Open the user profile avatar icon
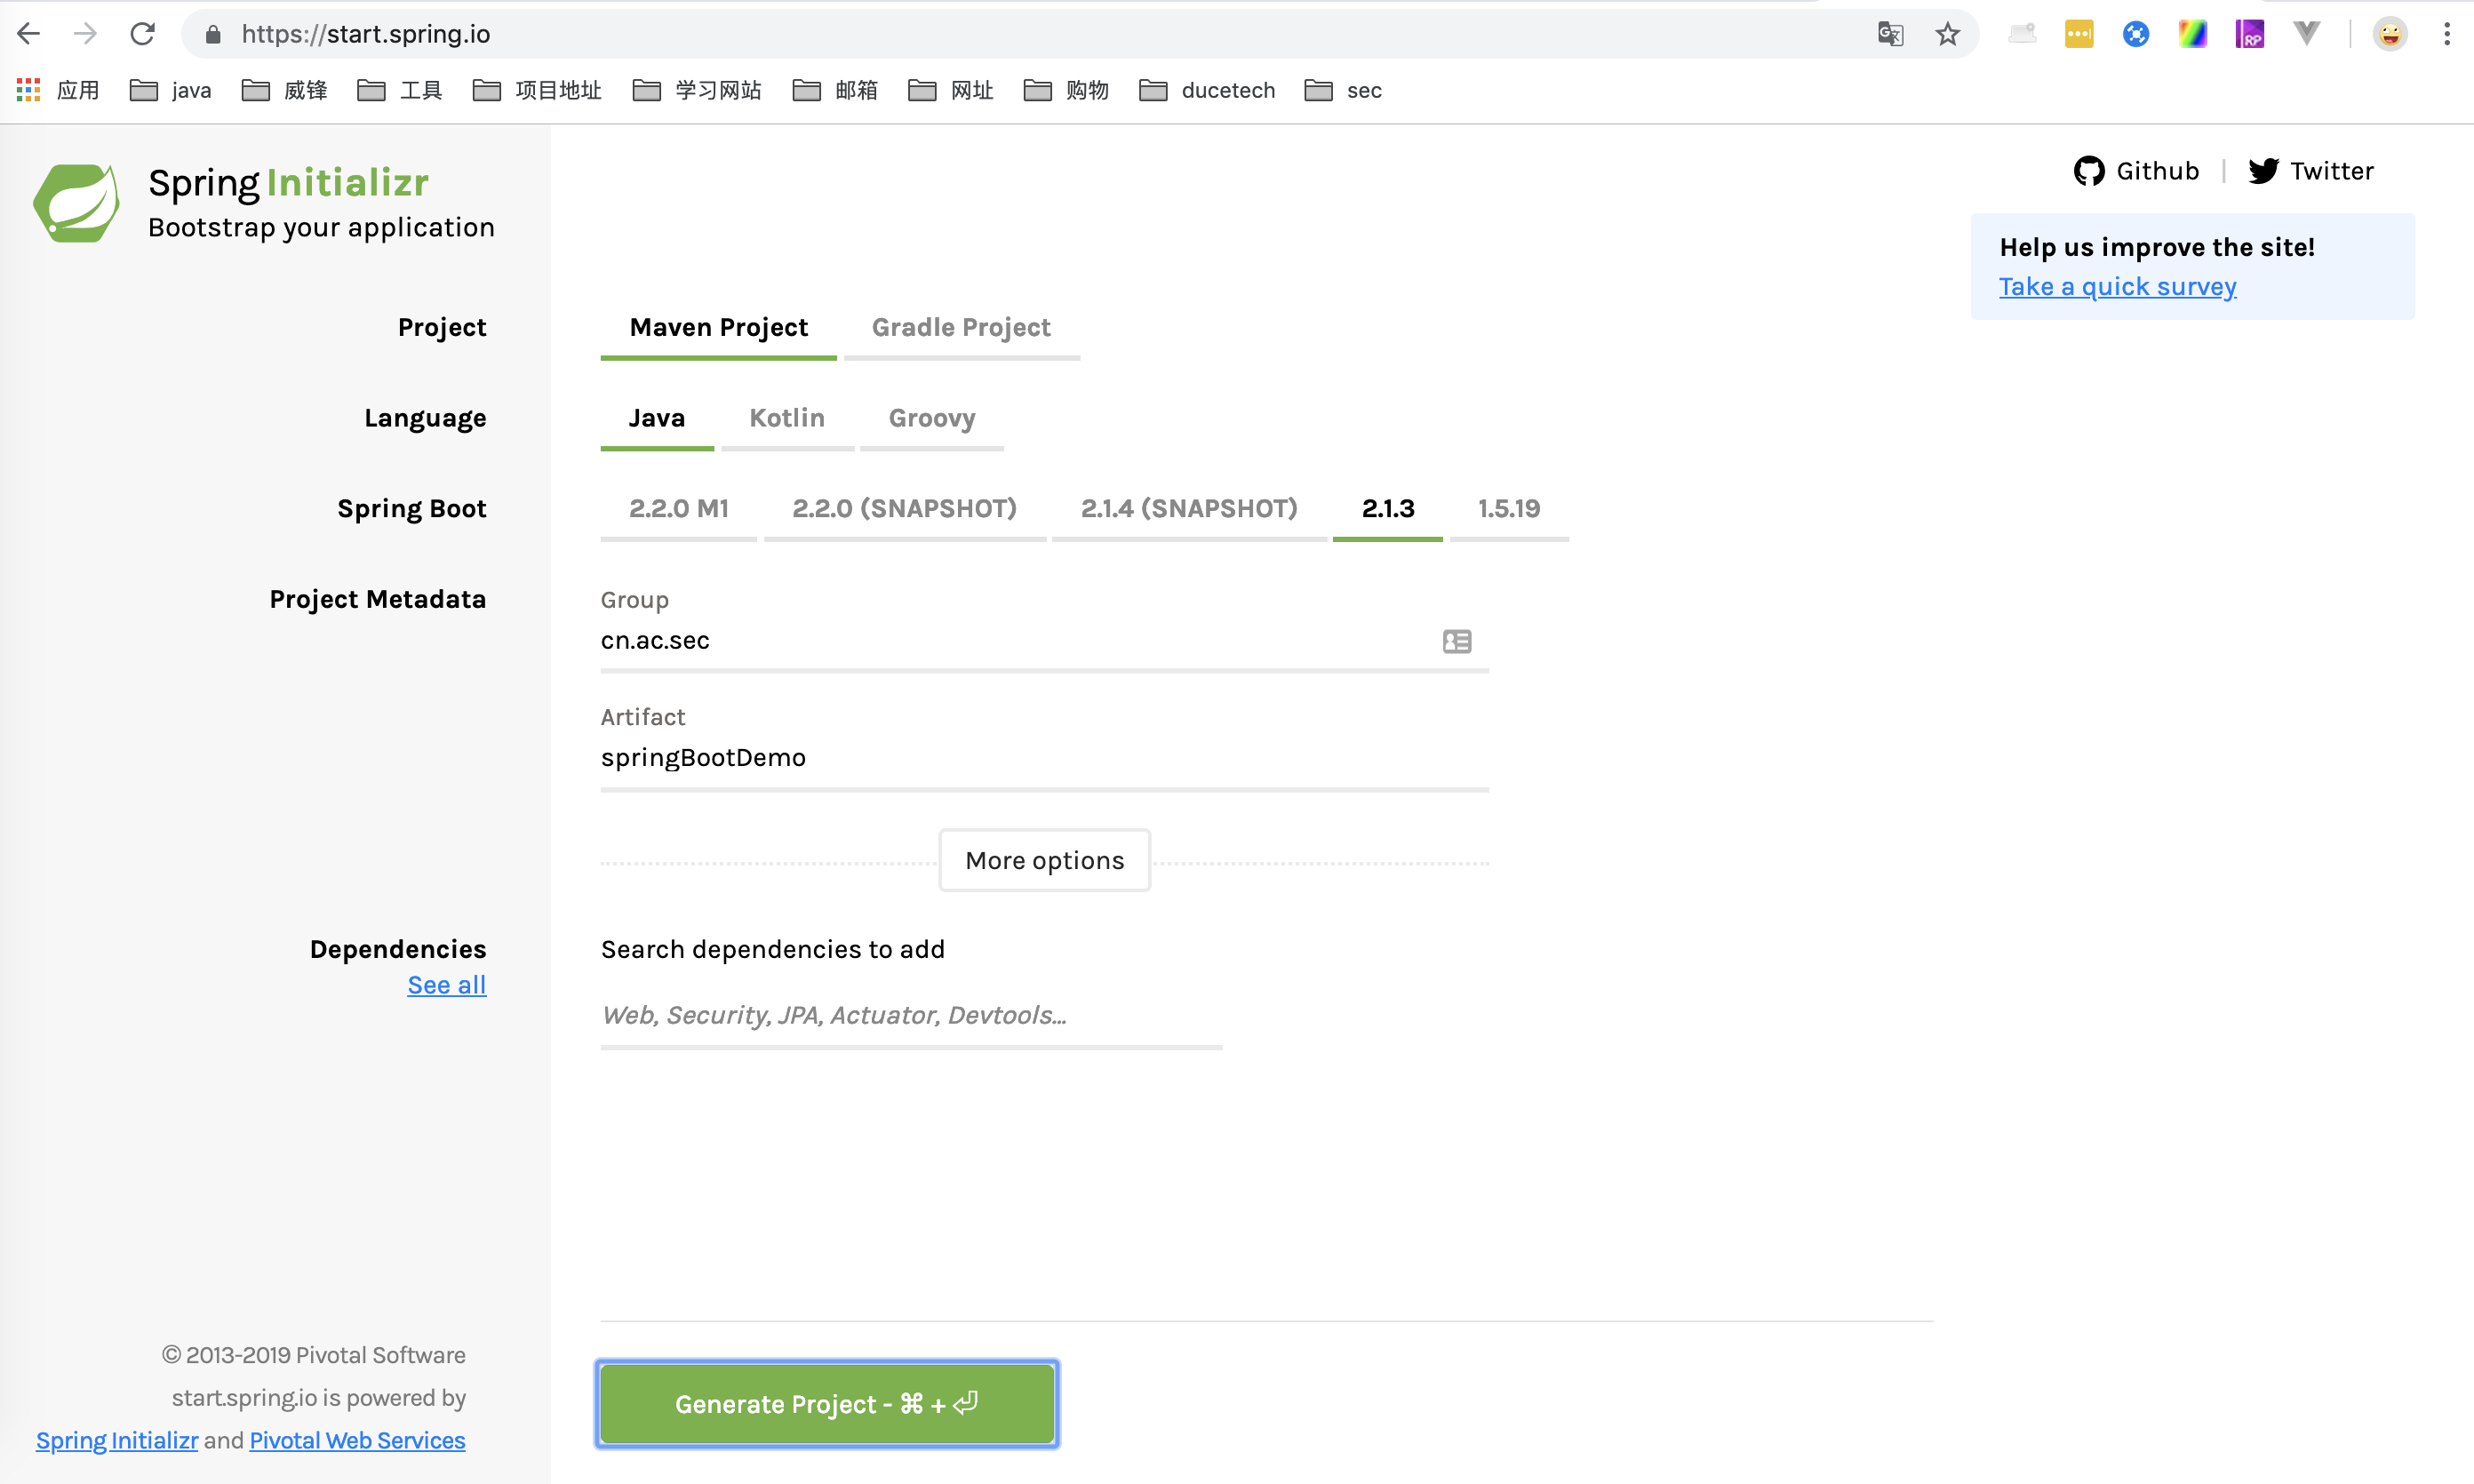 (2389, 34)
